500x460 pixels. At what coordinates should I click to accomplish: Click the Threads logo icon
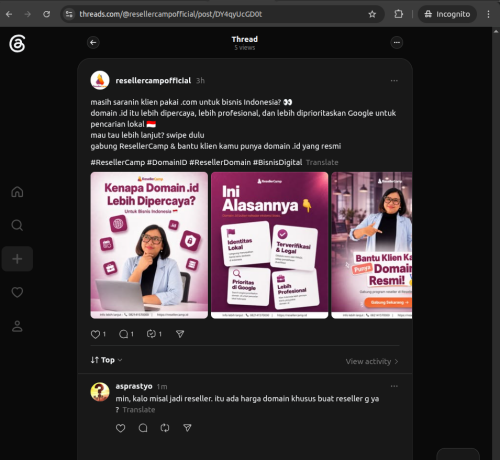(x=17, y=44)
